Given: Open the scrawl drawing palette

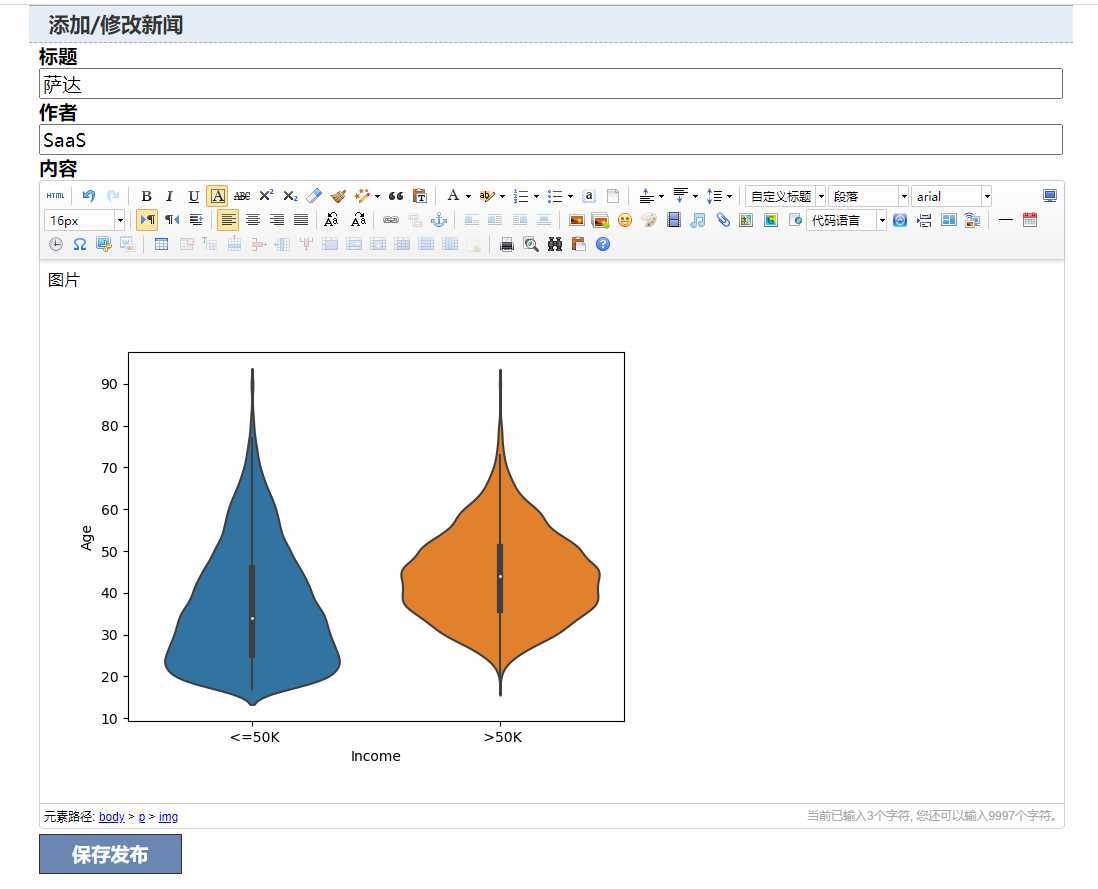Looking at the screenshot, I should tap(649, 220).
